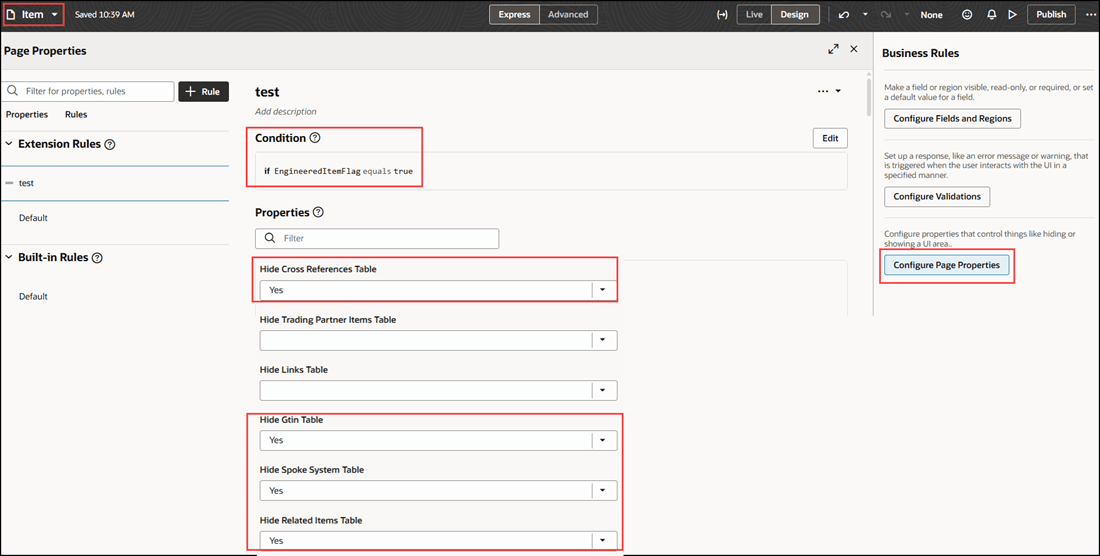The image size is (1100, 556).
Task: Click the properties Filter input
Action: [x=377, y=238]
